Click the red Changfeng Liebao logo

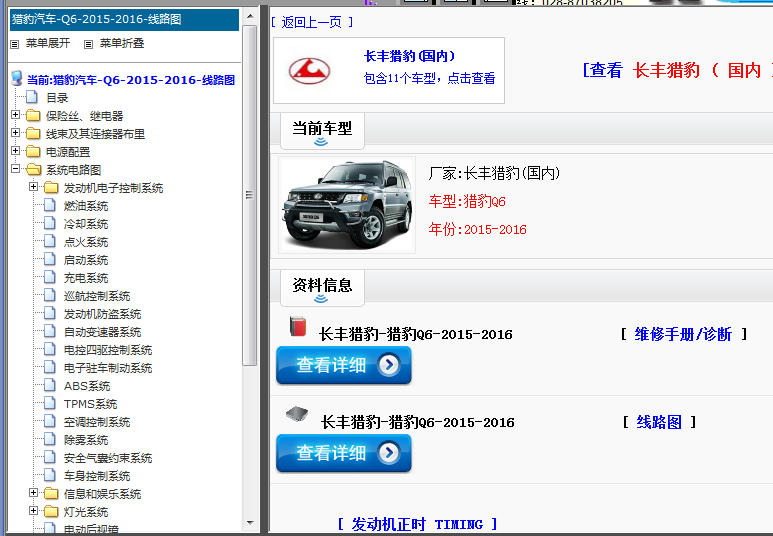click(x=309, y=71)
